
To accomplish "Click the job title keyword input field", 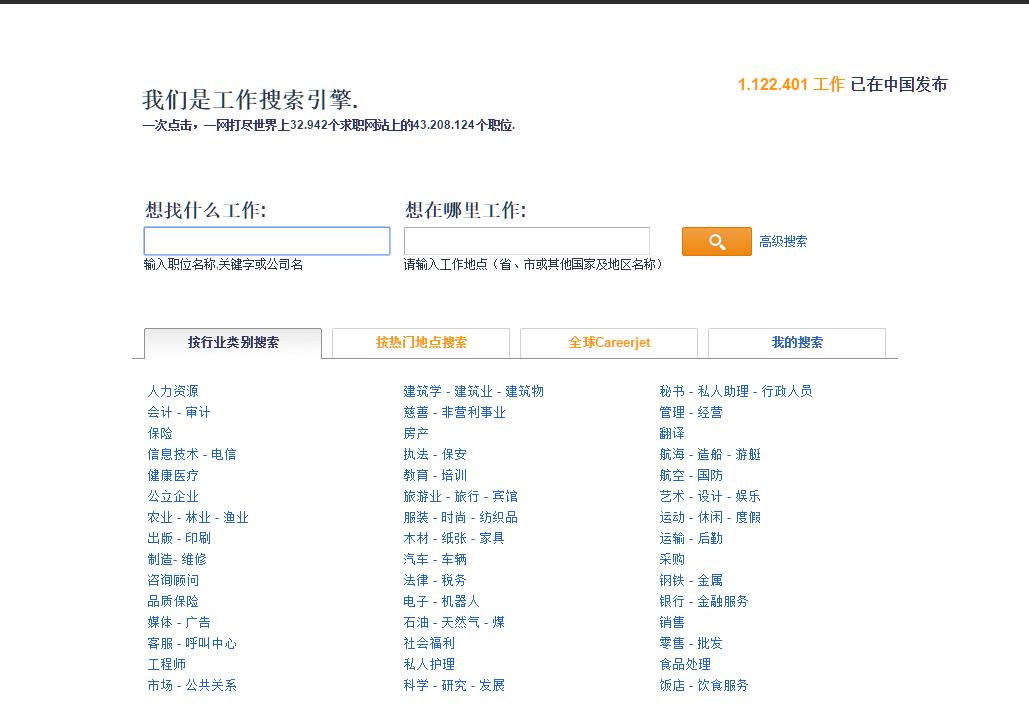I will pos(266,240).
